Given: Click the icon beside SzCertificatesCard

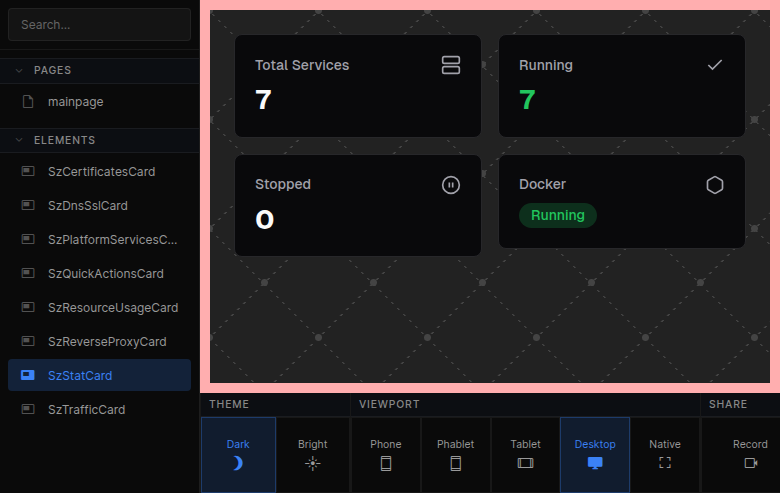Looking at the screenshot, I should pos(28,172).
